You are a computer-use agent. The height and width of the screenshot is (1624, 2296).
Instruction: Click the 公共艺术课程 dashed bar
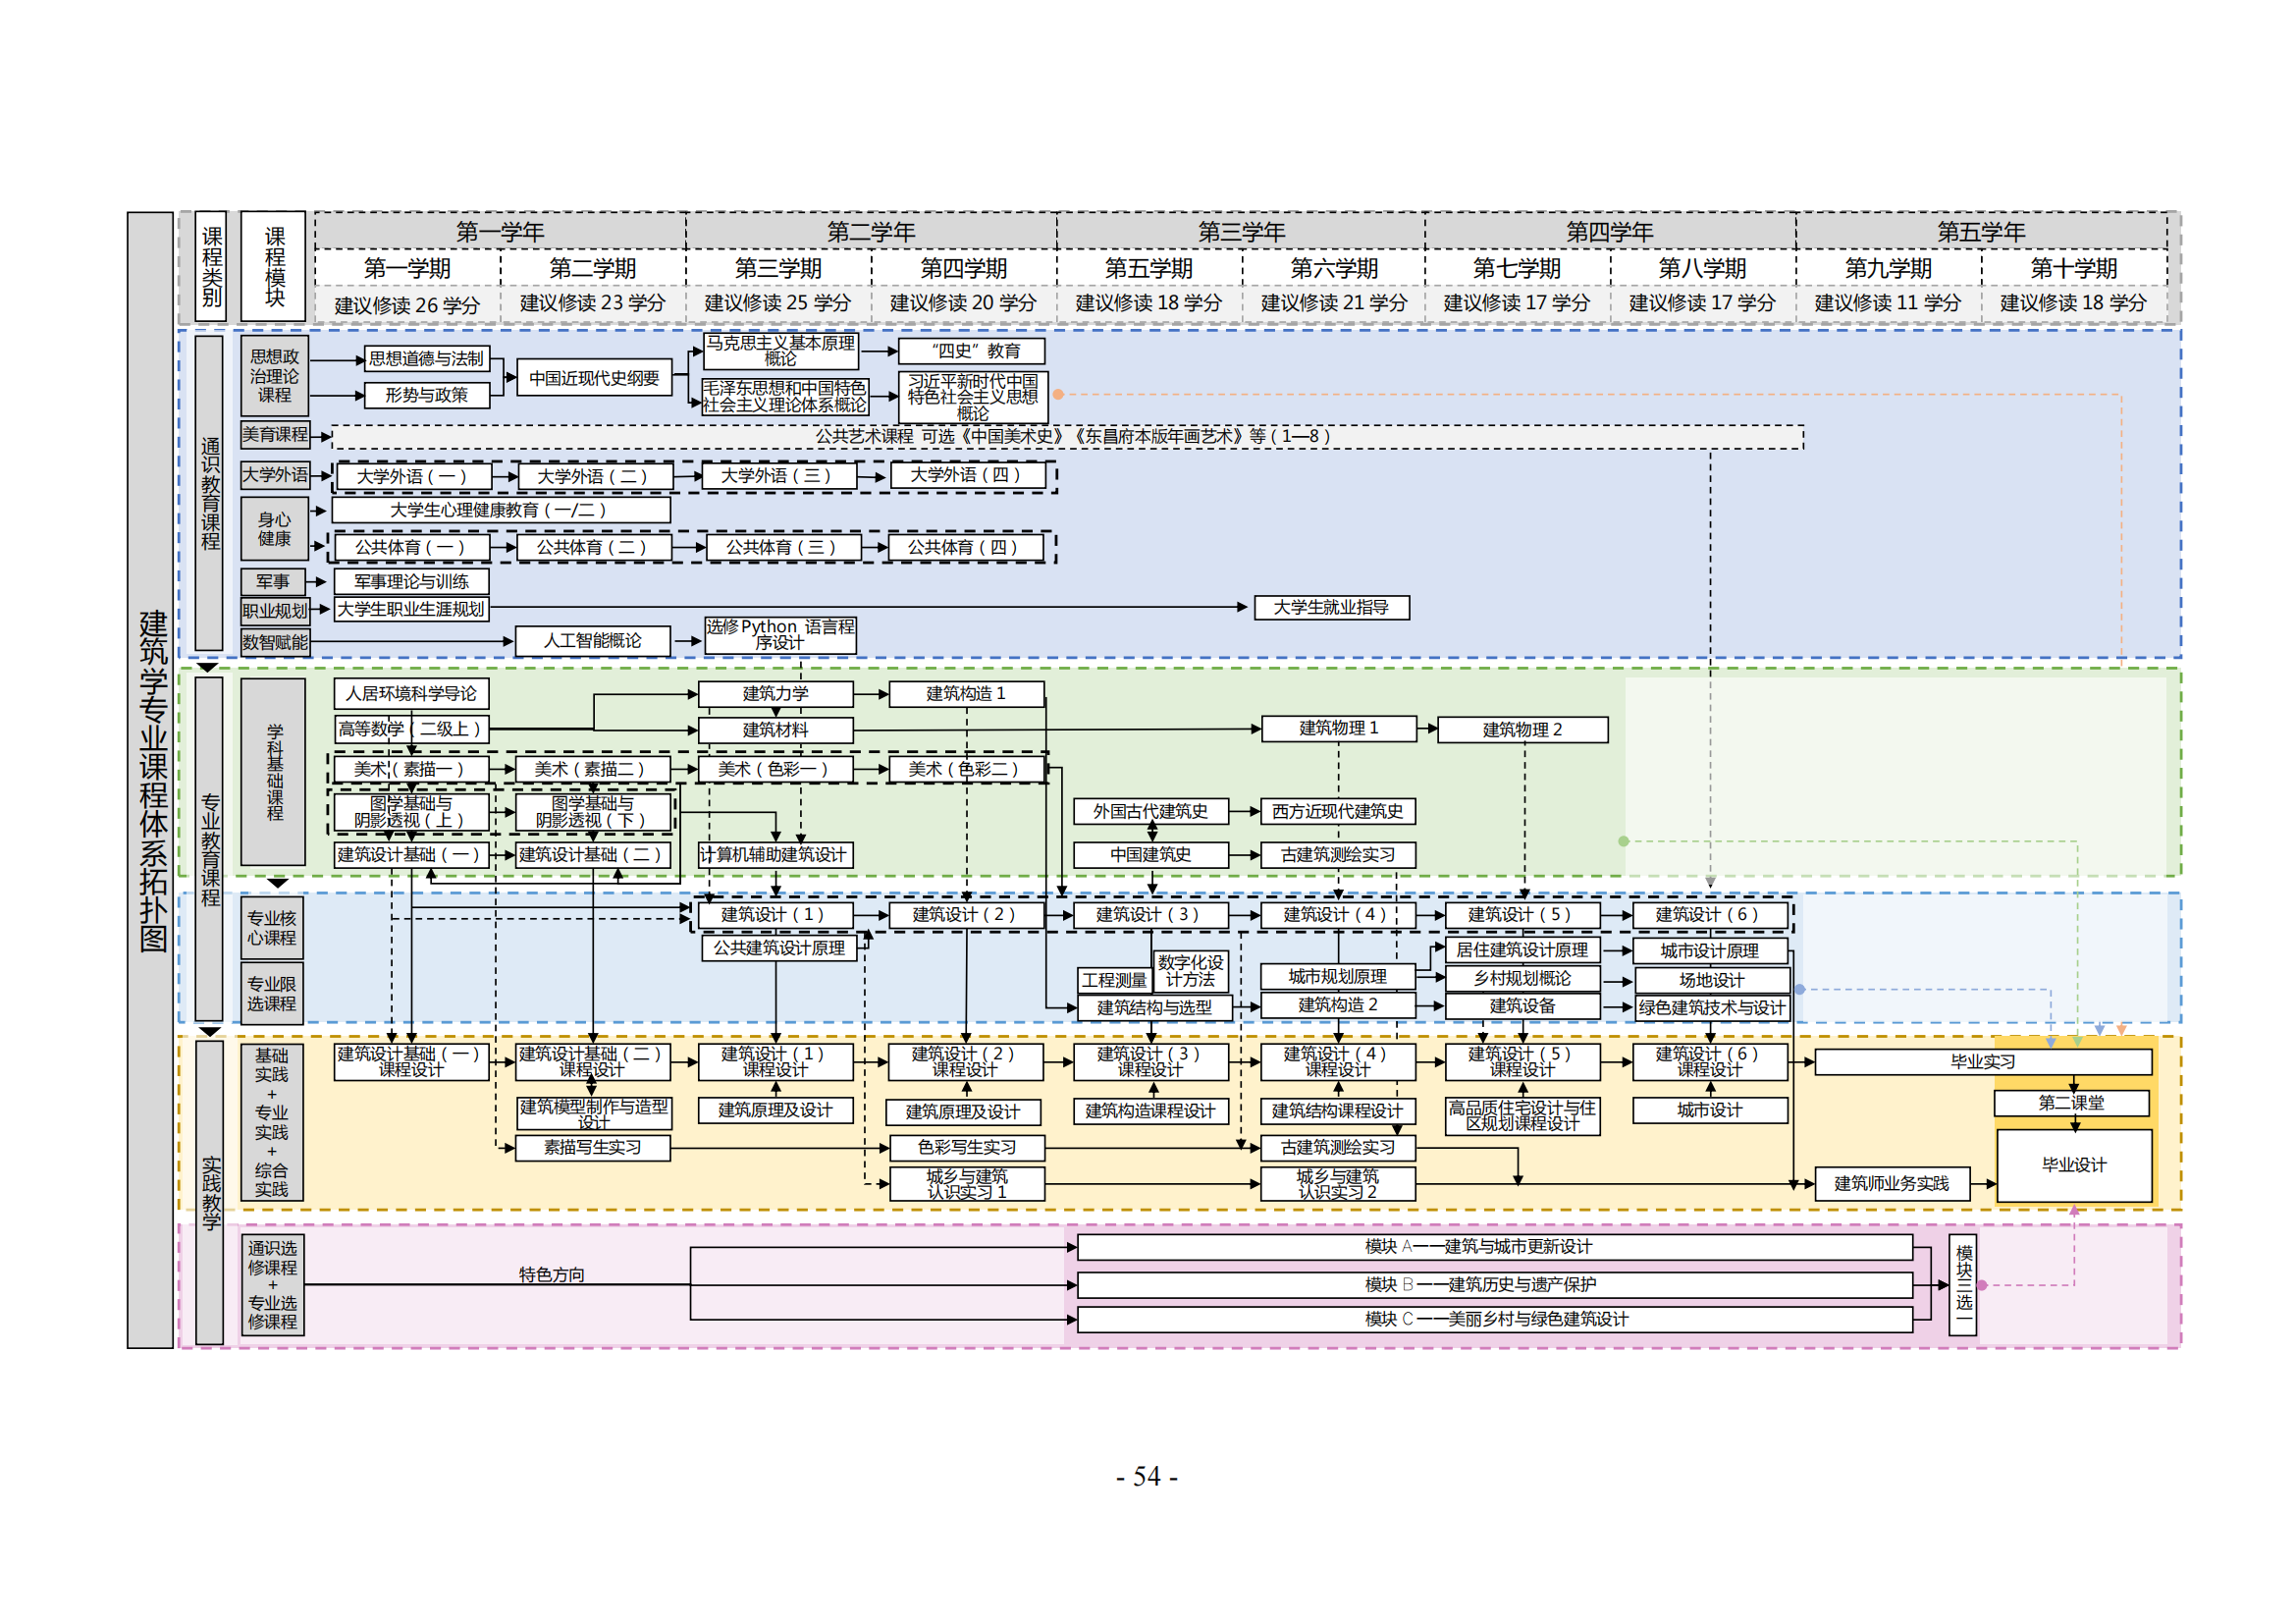[1067, 436]
